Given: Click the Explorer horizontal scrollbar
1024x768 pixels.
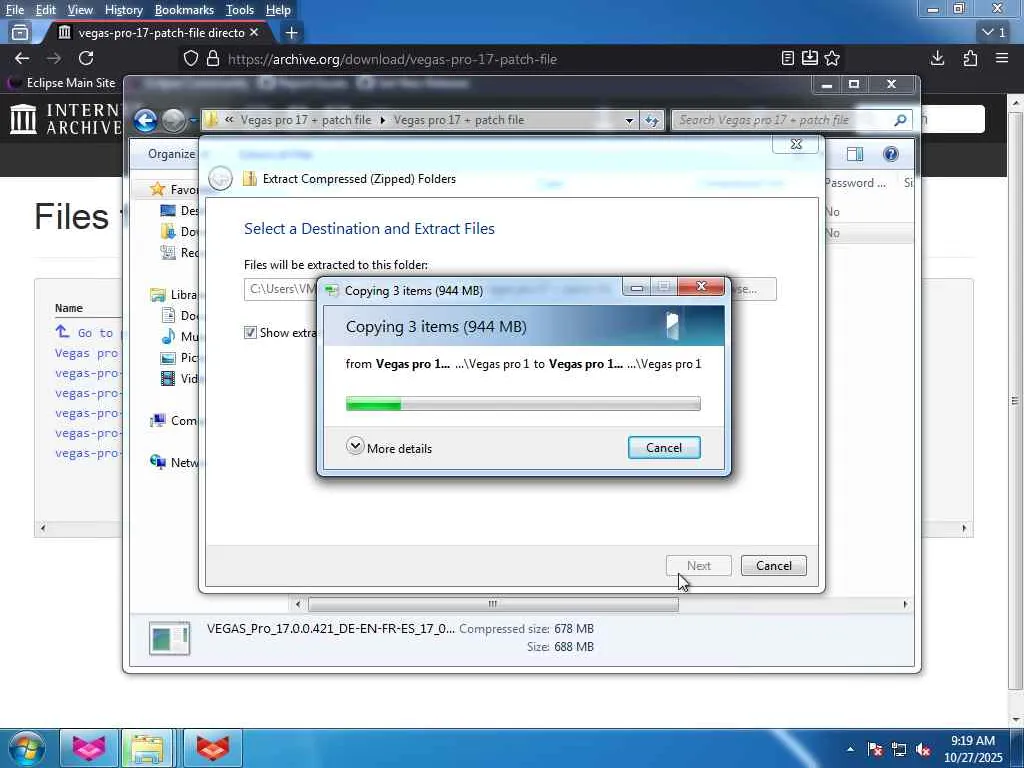Looking at the screenshot, I should coord(493,604).
